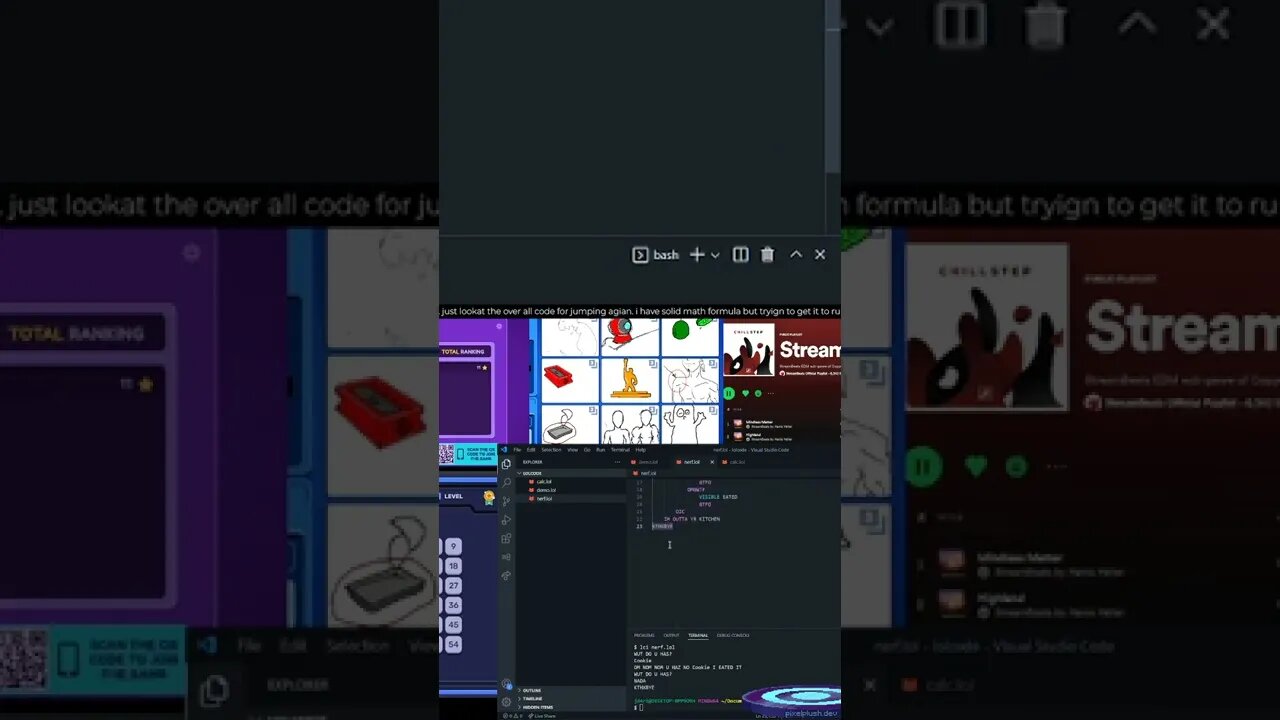Close the nerf.lol editor tab
The height and width of the screenshot is (720, 1280).
pos(712,462)
